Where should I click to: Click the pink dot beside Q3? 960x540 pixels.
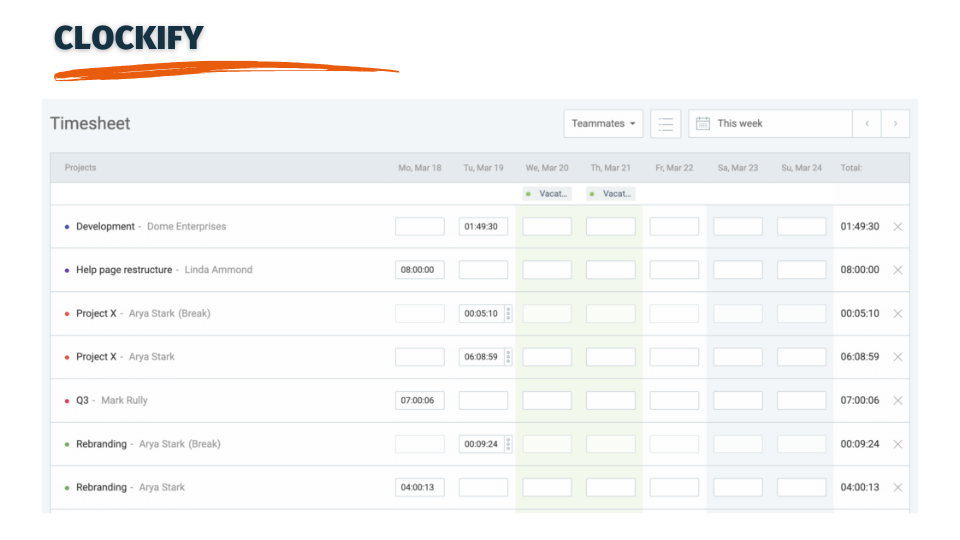67,401
